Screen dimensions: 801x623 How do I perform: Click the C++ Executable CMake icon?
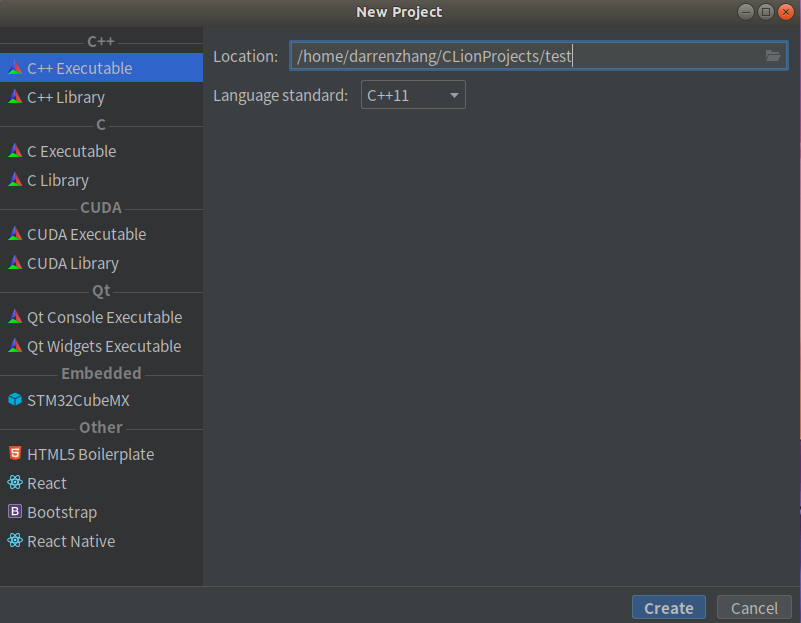(x=15, y=67)
